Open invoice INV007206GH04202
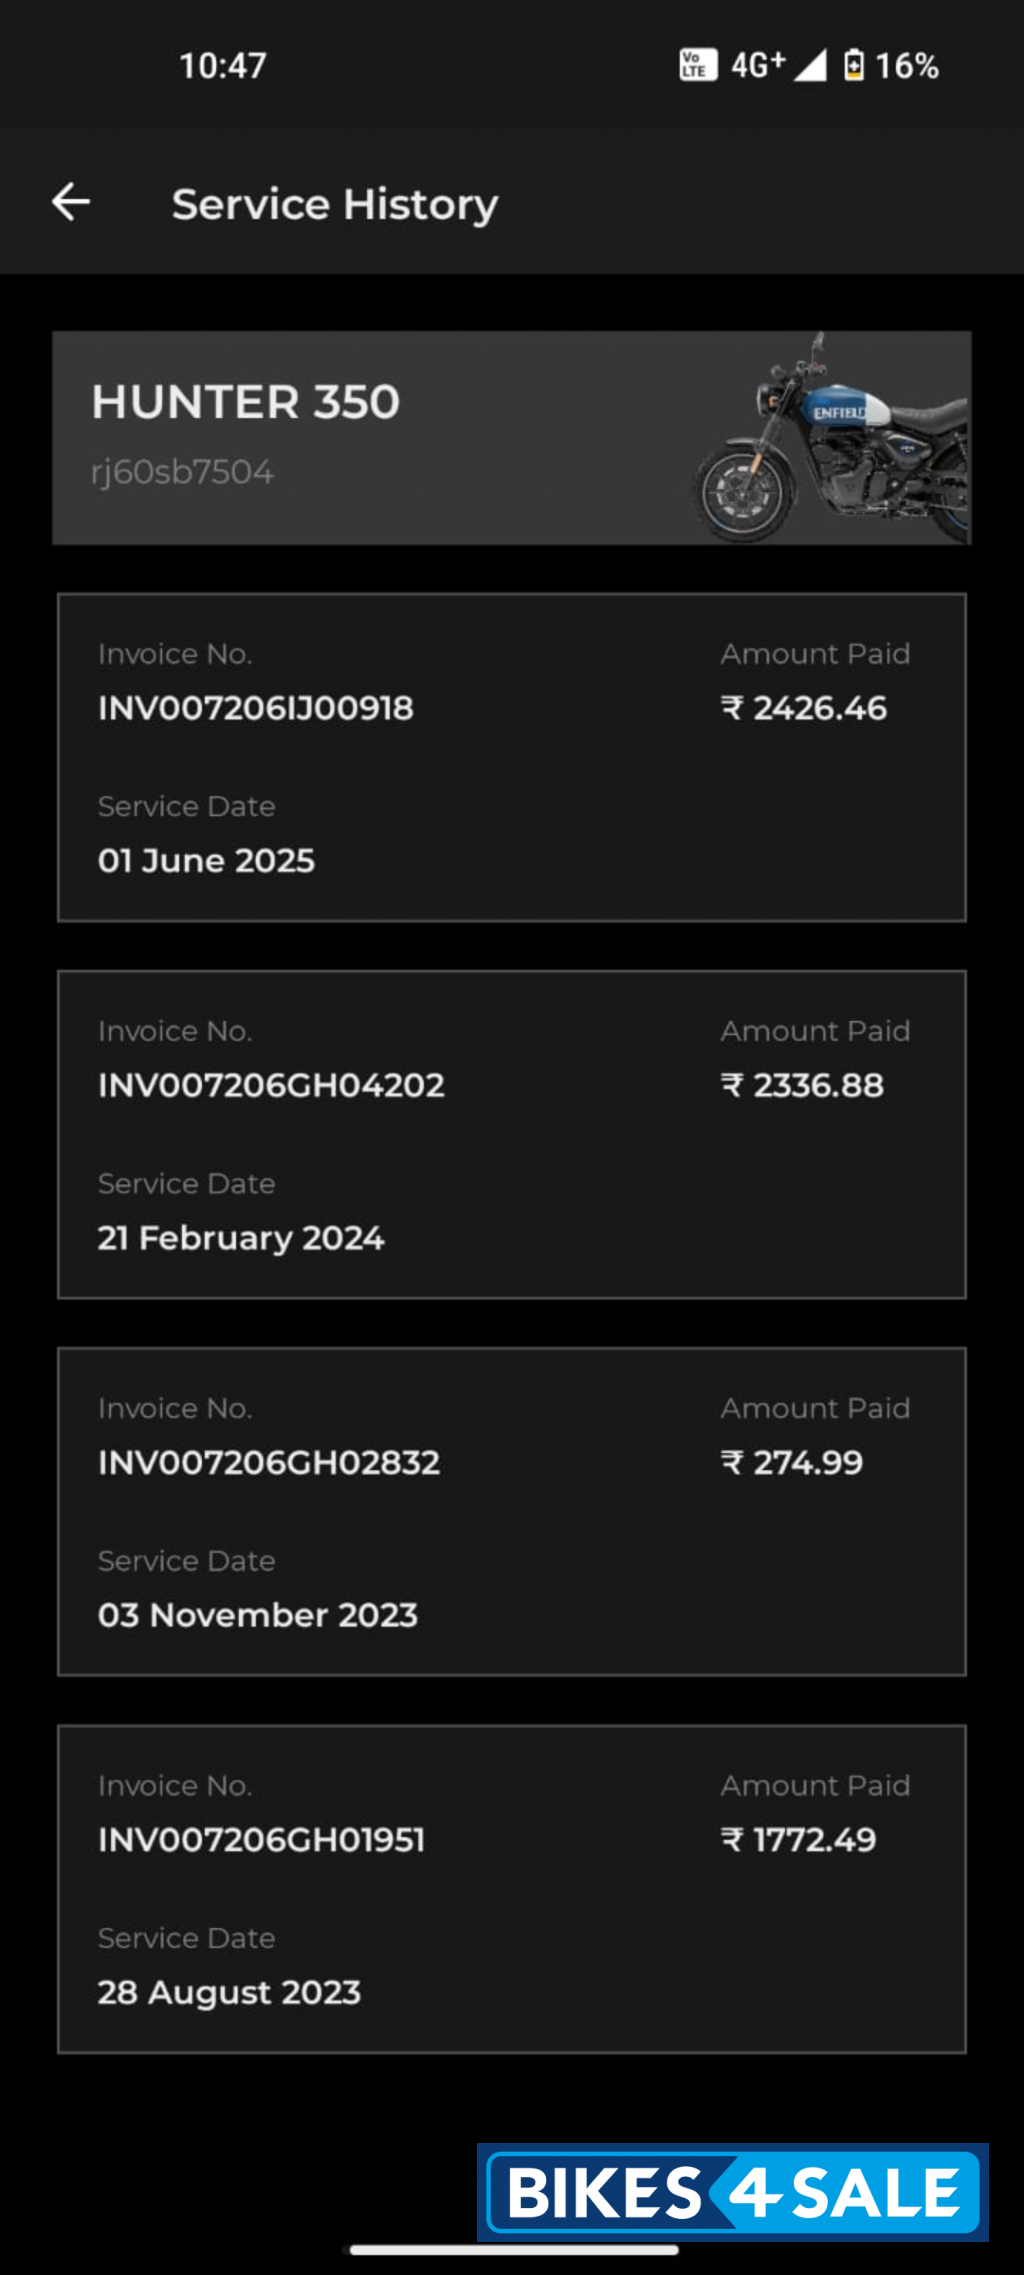Viewport: 1024px width, 2275px height. pos(271,1085)
